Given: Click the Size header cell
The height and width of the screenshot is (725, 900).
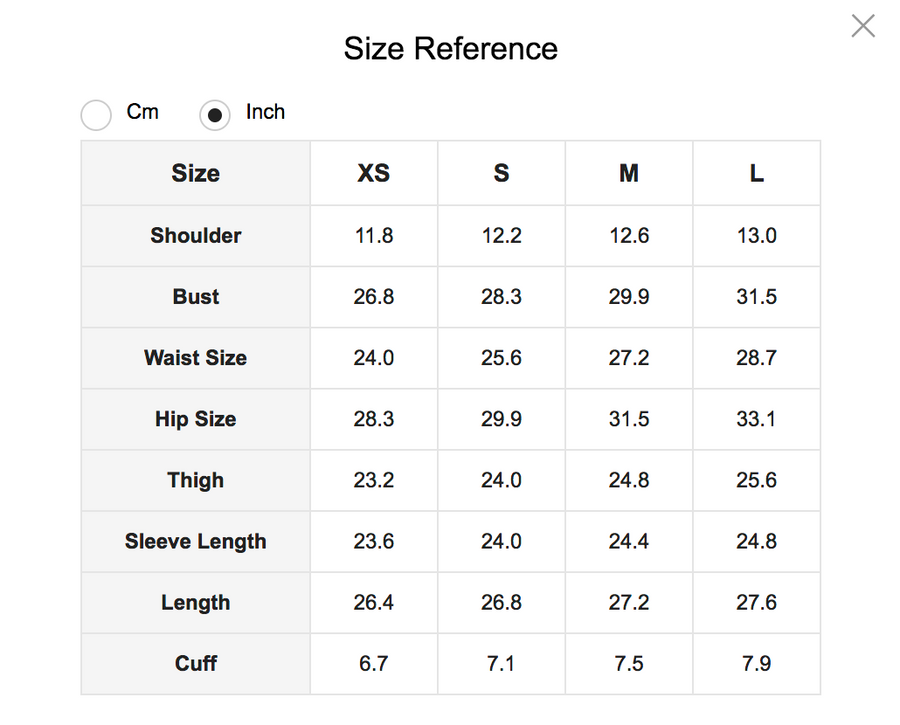Looking at the screenshot, I should tap(196, 173).
